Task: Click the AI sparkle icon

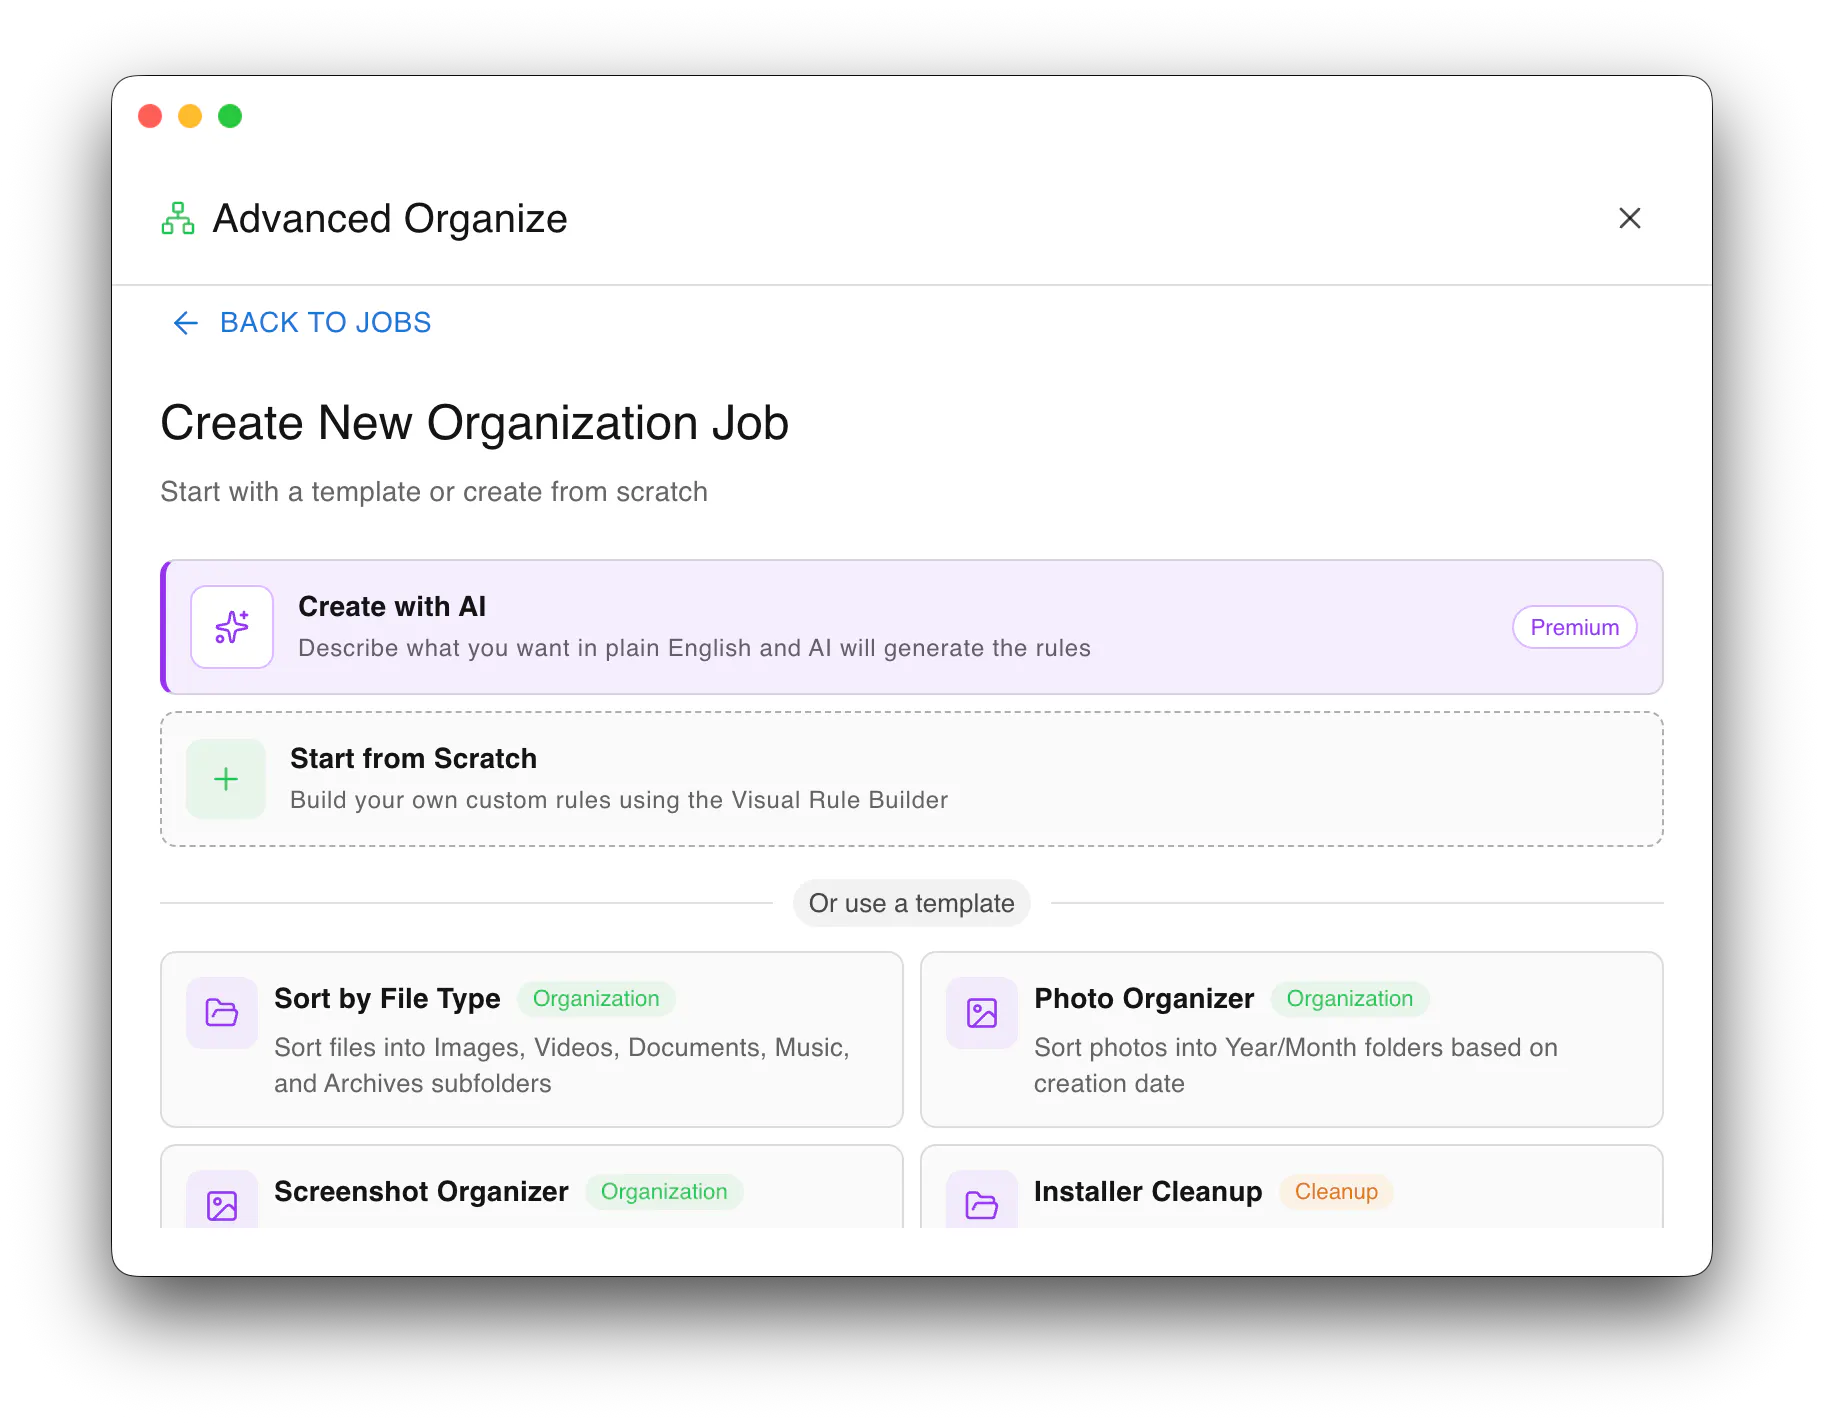Action: [232, 627]
